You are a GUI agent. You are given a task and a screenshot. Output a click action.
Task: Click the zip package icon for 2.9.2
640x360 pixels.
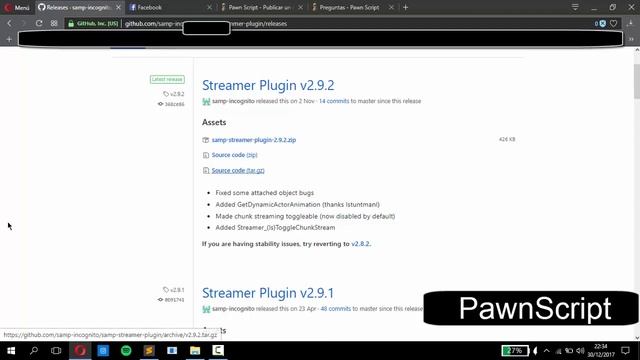point(206,140)
